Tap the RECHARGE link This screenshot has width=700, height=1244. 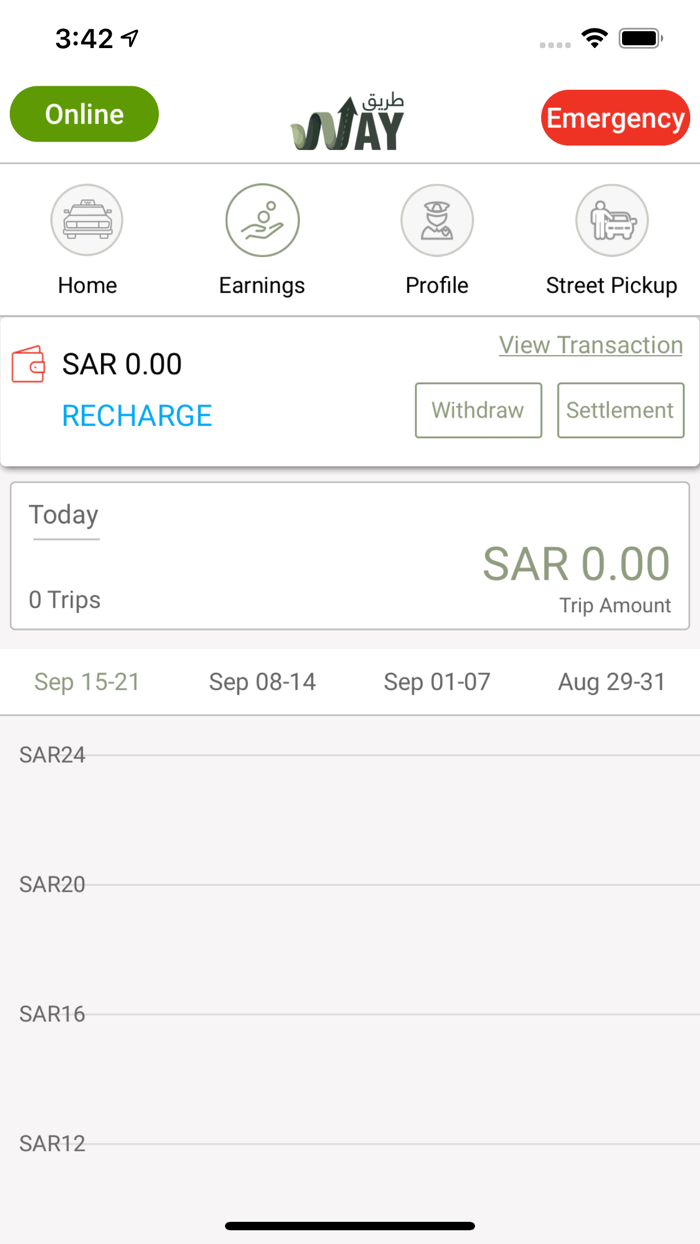click(137, 416)
